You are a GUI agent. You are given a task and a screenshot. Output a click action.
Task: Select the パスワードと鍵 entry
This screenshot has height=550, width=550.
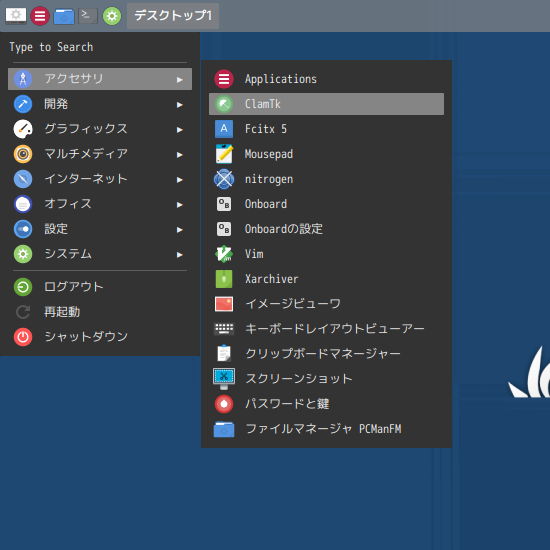click(x=326, y=404)
